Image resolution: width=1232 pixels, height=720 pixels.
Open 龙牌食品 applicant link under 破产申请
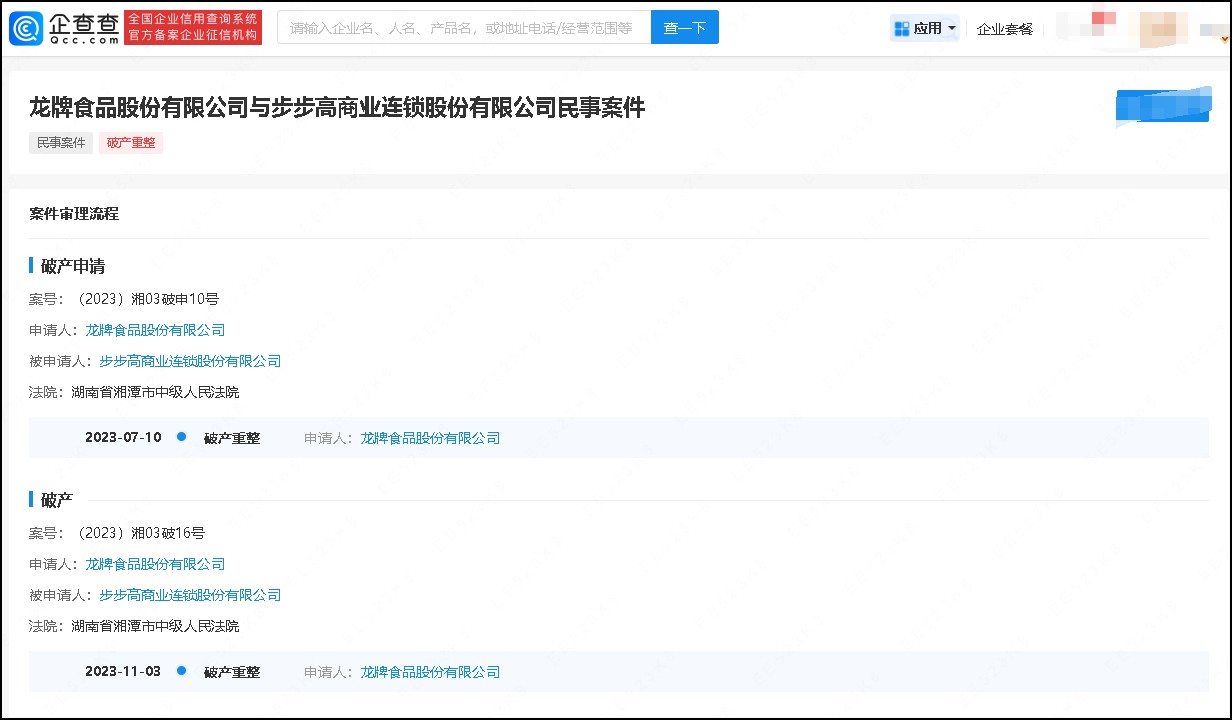pyautogui.click(x=155, y=330)
